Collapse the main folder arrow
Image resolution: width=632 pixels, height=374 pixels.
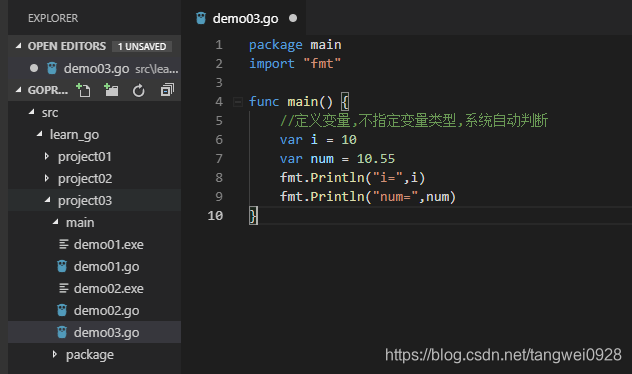(x=56, y=222)
